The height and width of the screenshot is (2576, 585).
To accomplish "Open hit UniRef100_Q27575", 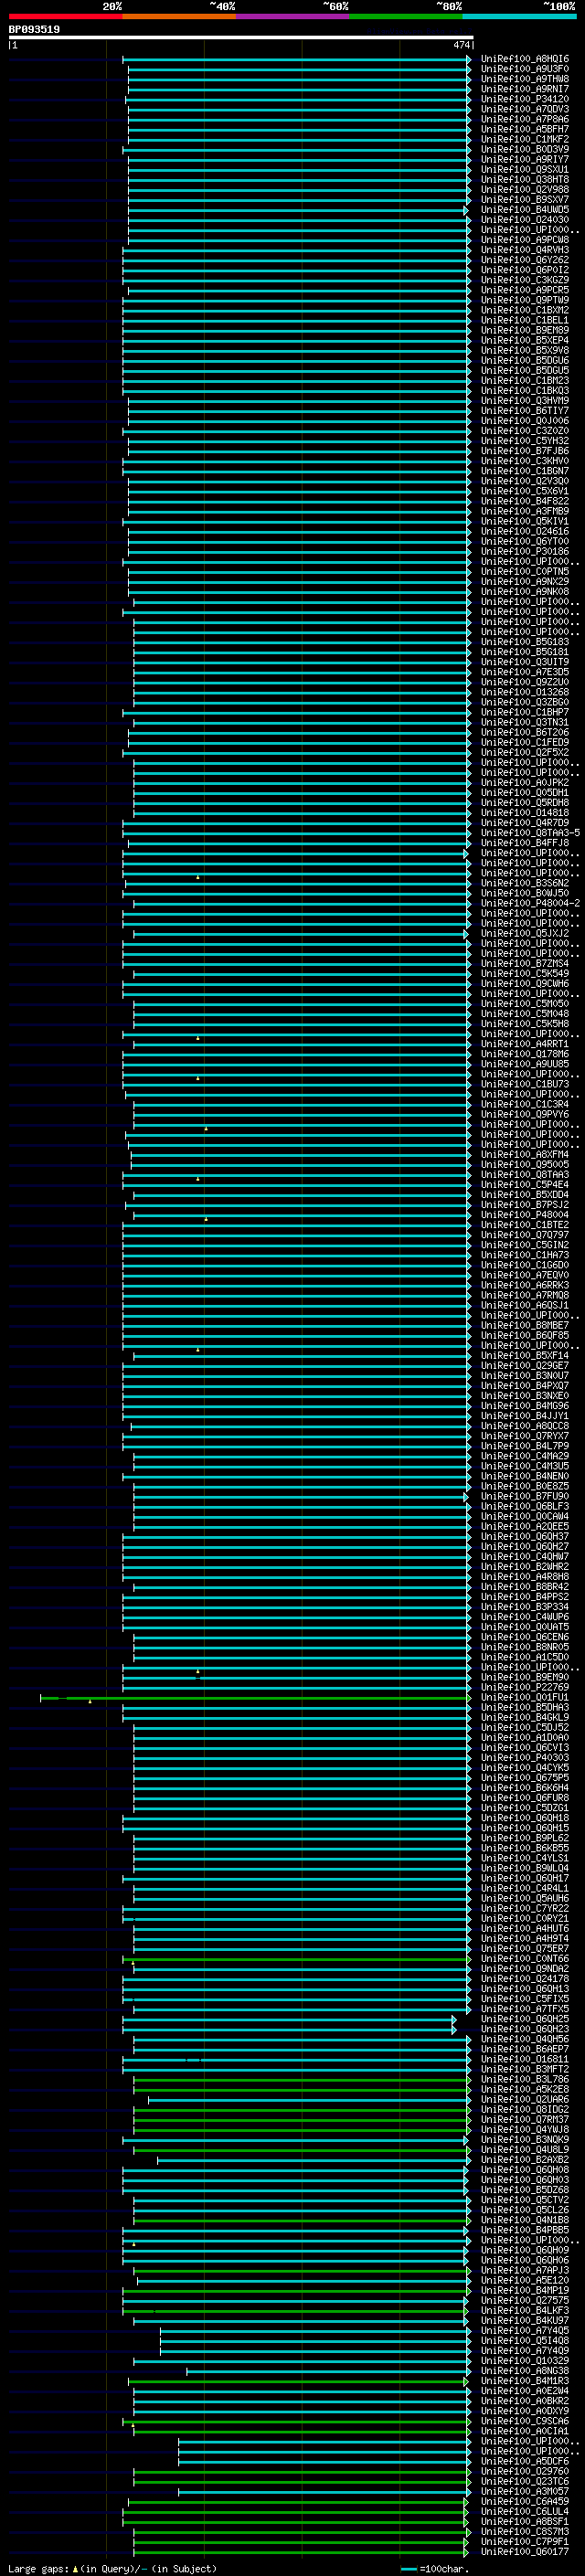I will click(525, 2301).
